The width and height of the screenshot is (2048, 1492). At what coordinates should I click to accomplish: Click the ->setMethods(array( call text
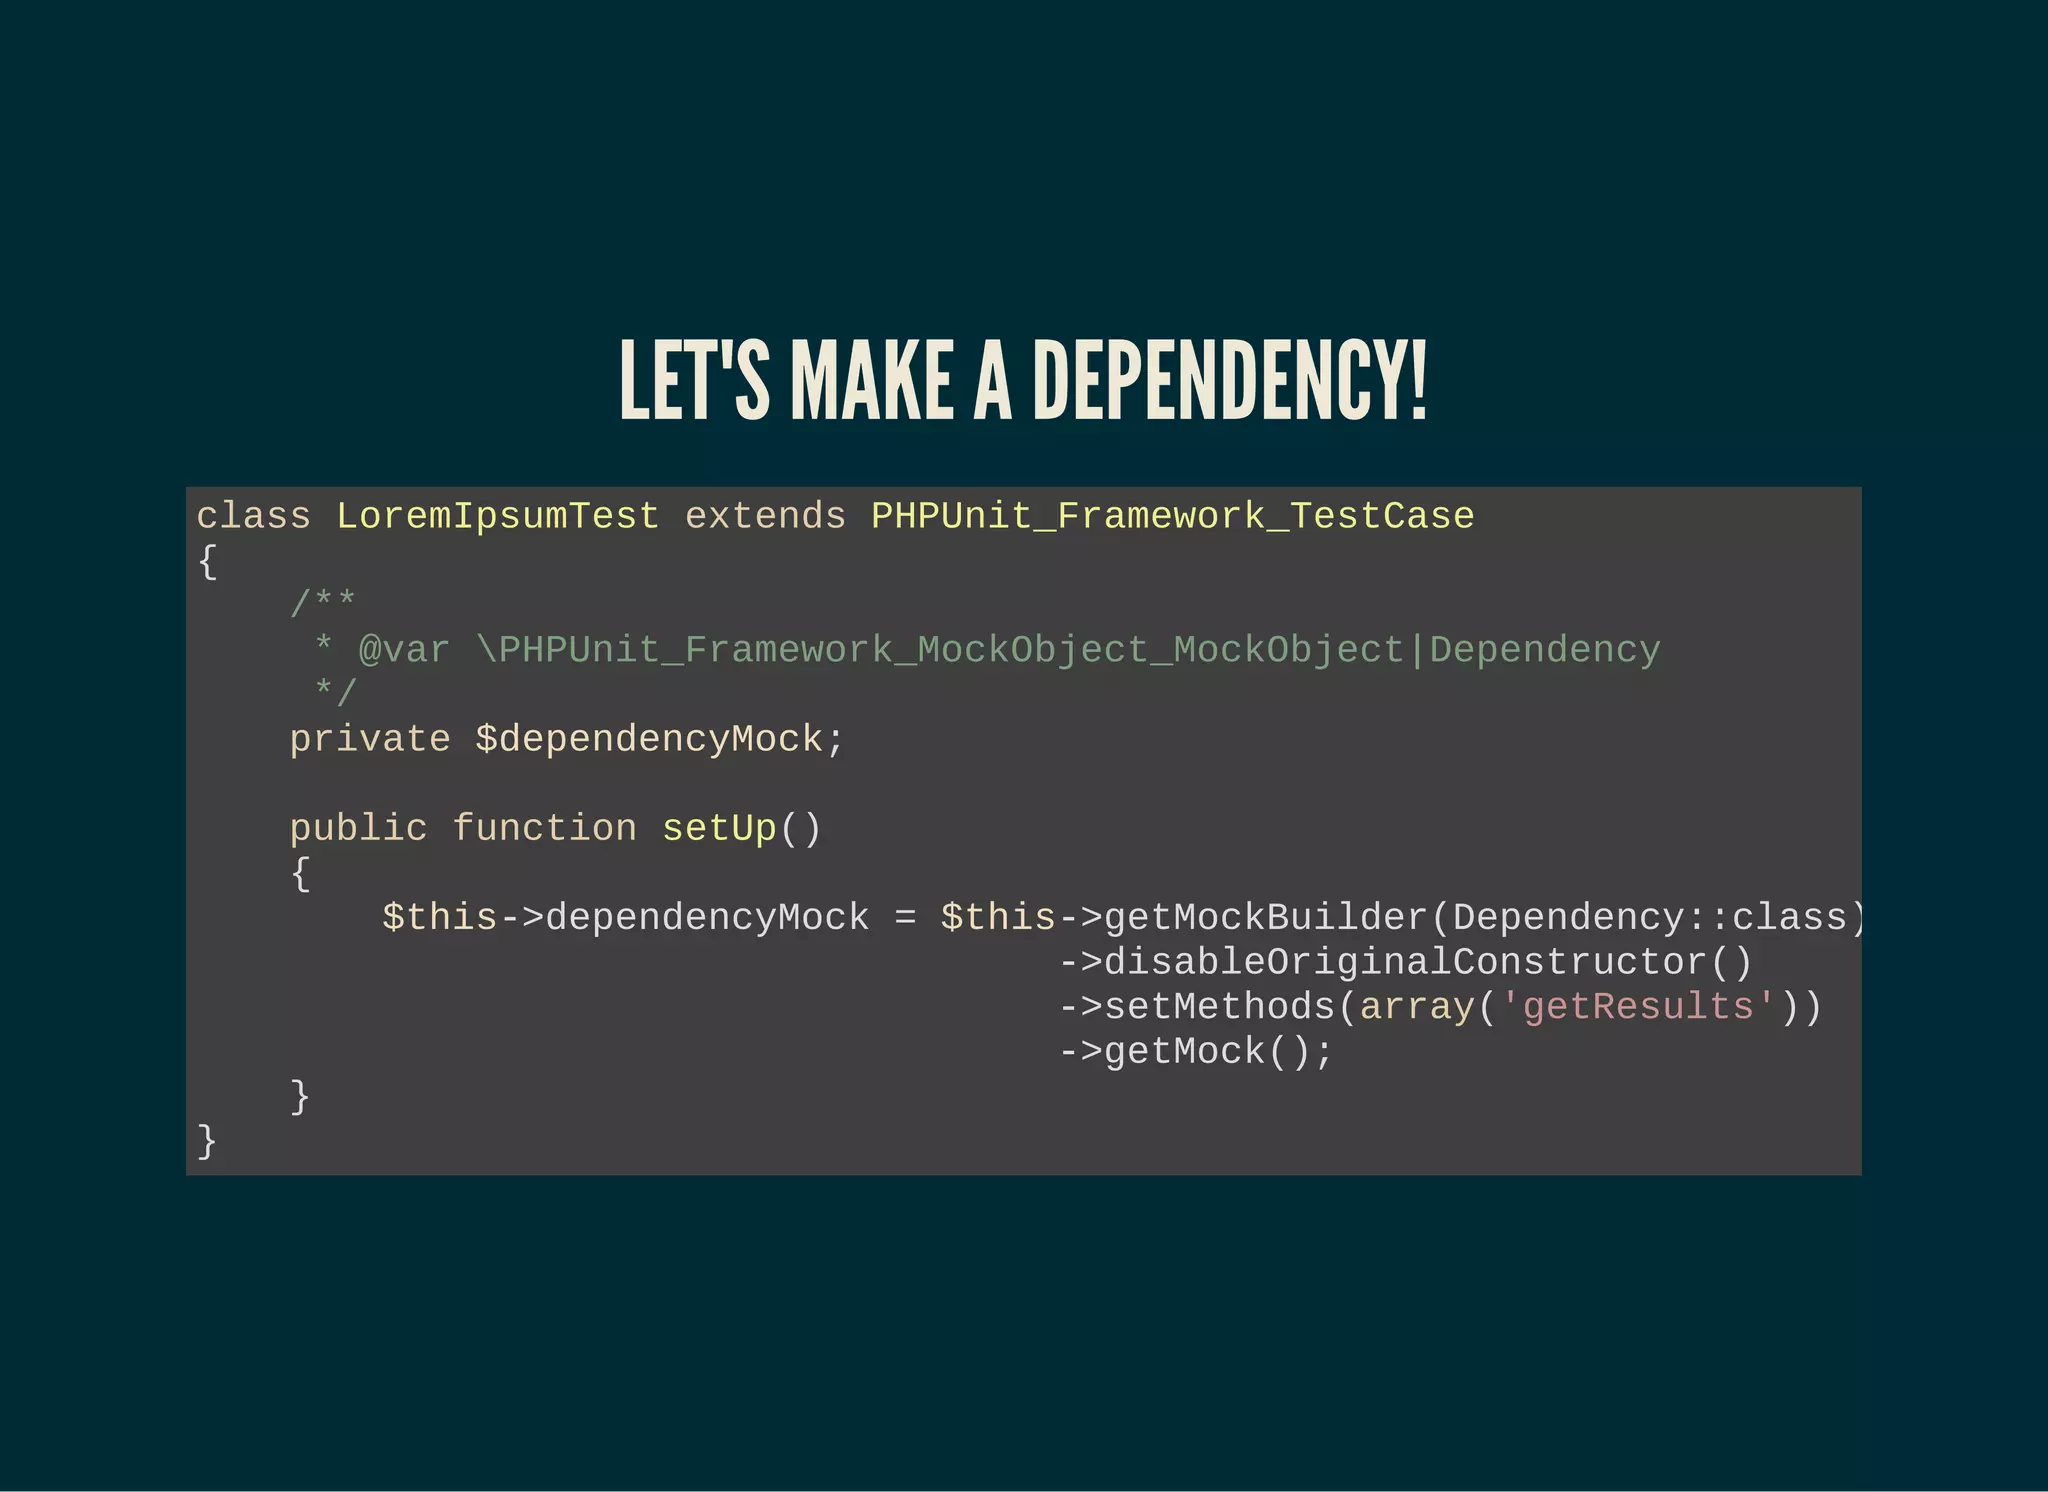click(x=1278, y=1006)
